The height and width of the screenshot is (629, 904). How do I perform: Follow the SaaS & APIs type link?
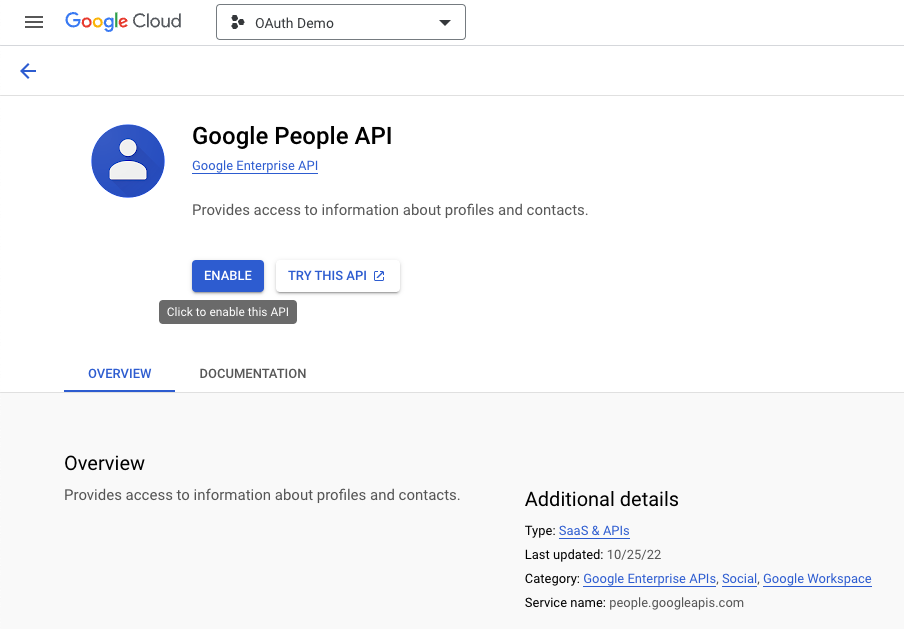(594, 530)
